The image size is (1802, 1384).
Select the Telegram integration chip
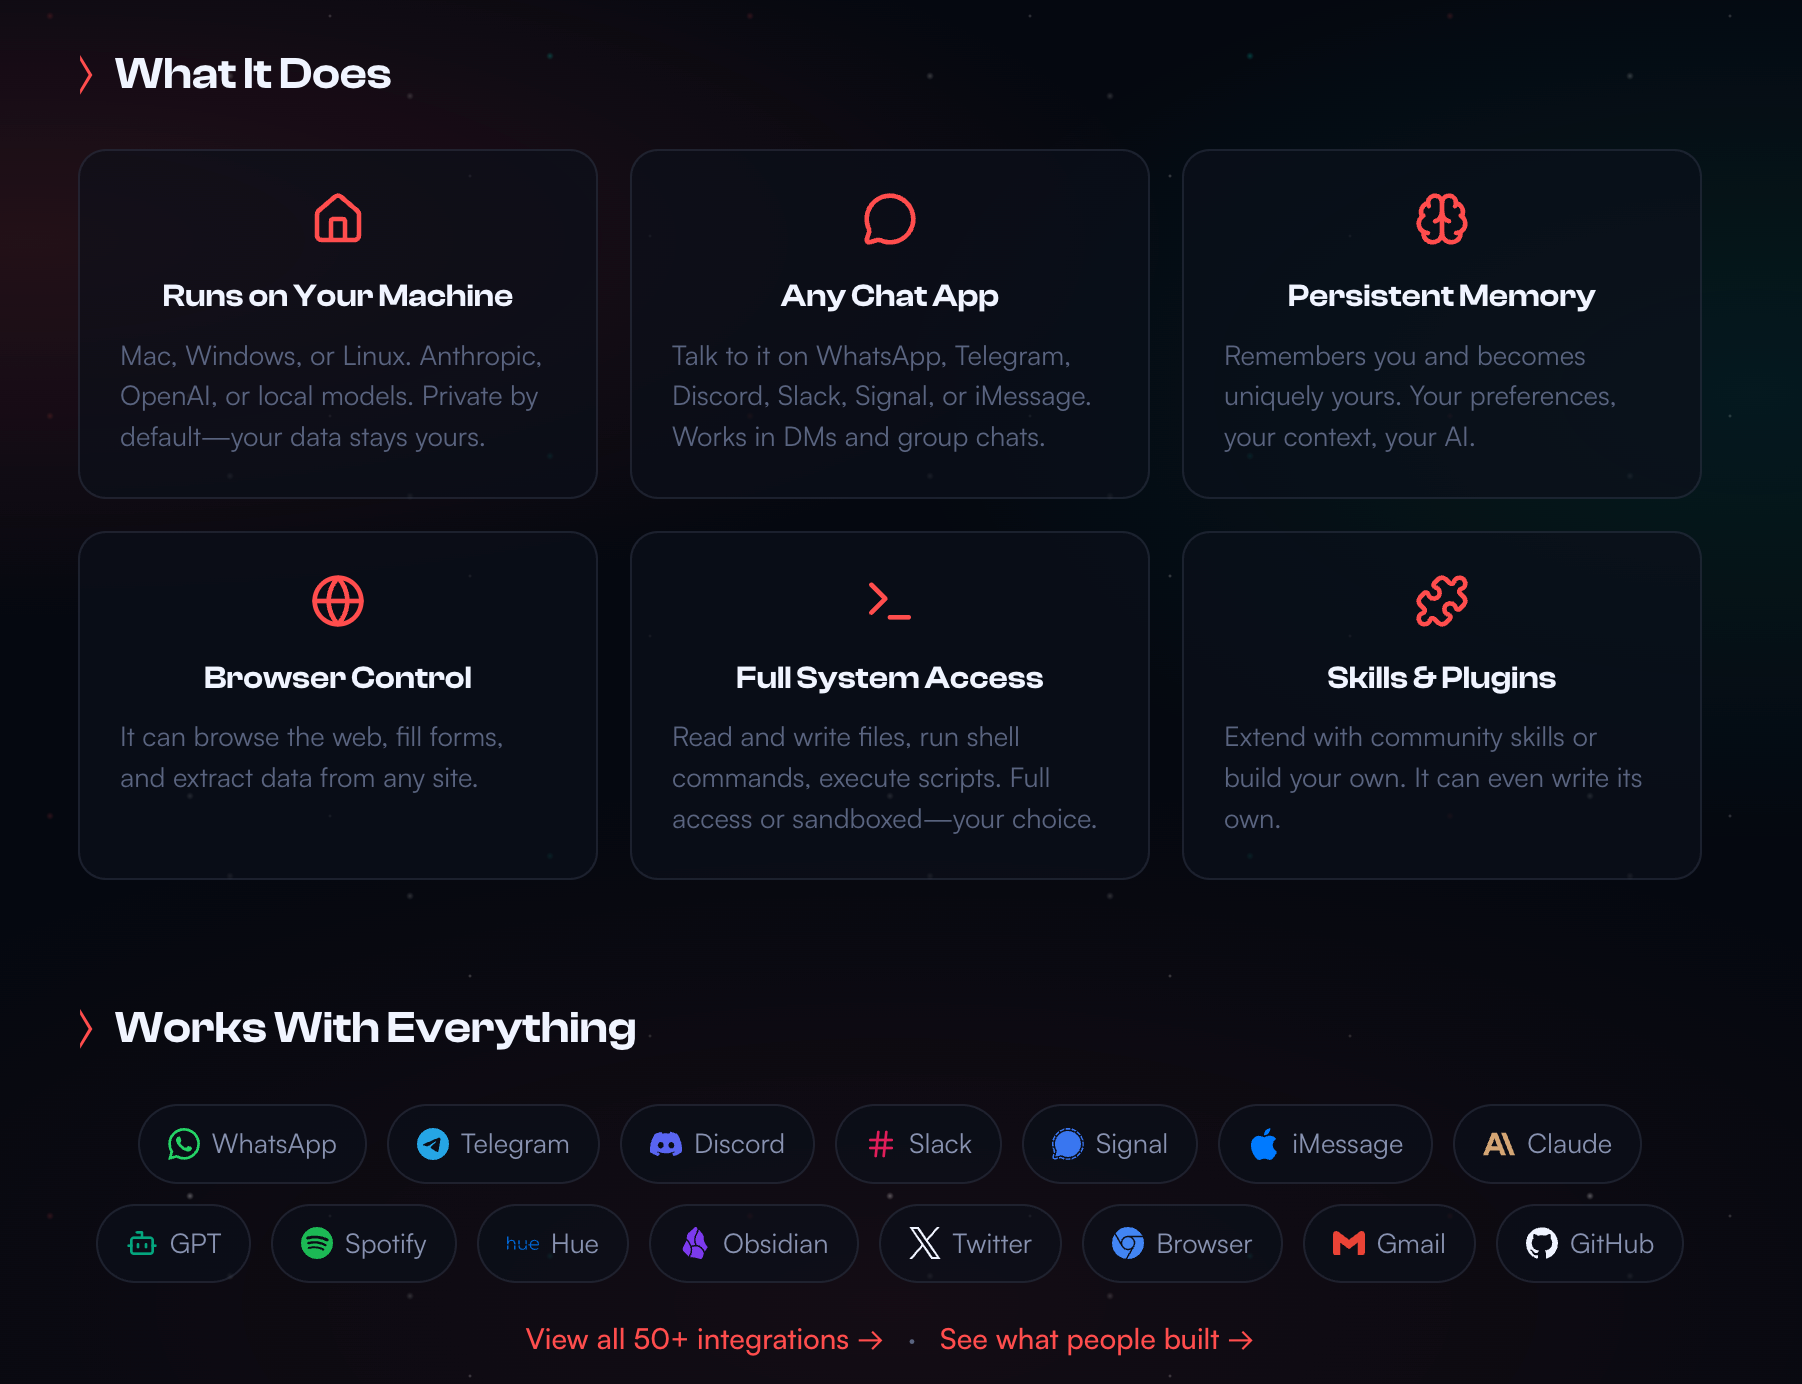[x=493, y=1144]
